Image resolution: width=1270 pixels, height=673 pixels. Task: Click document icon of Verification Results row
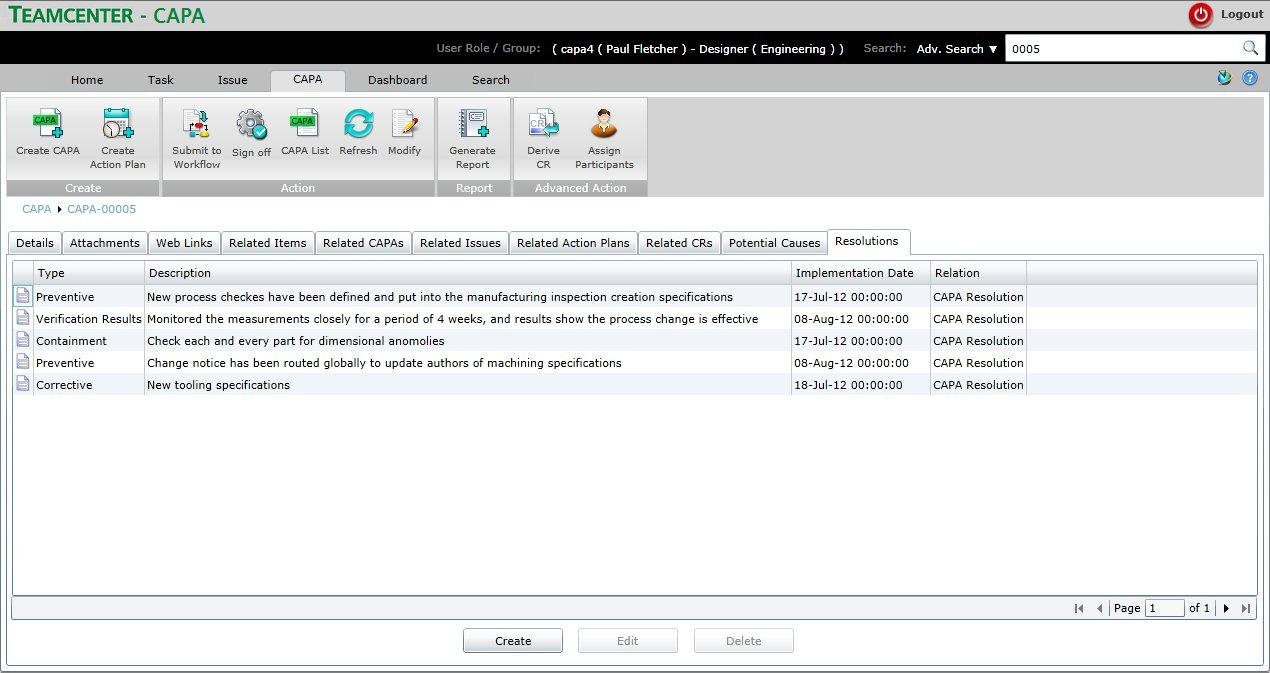(x=23, y=318)
